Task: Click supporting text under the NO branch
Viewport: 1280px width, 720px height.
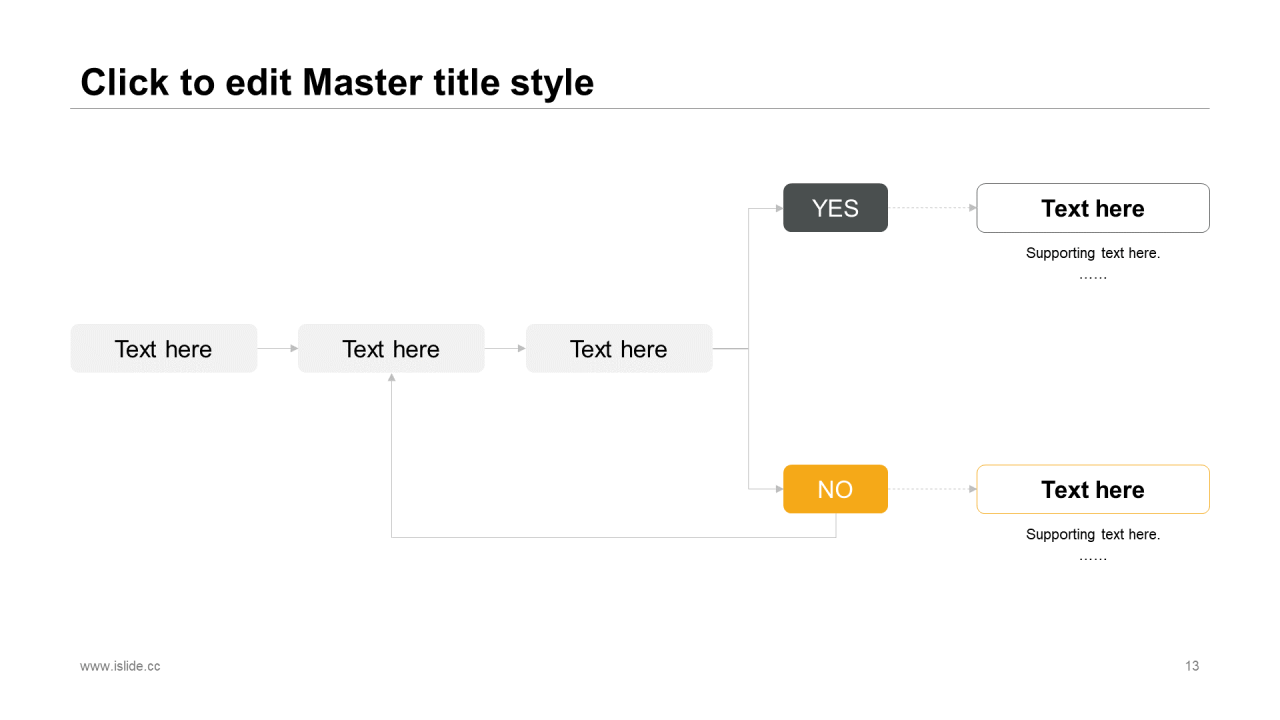Action: [x=1093, y=535]
